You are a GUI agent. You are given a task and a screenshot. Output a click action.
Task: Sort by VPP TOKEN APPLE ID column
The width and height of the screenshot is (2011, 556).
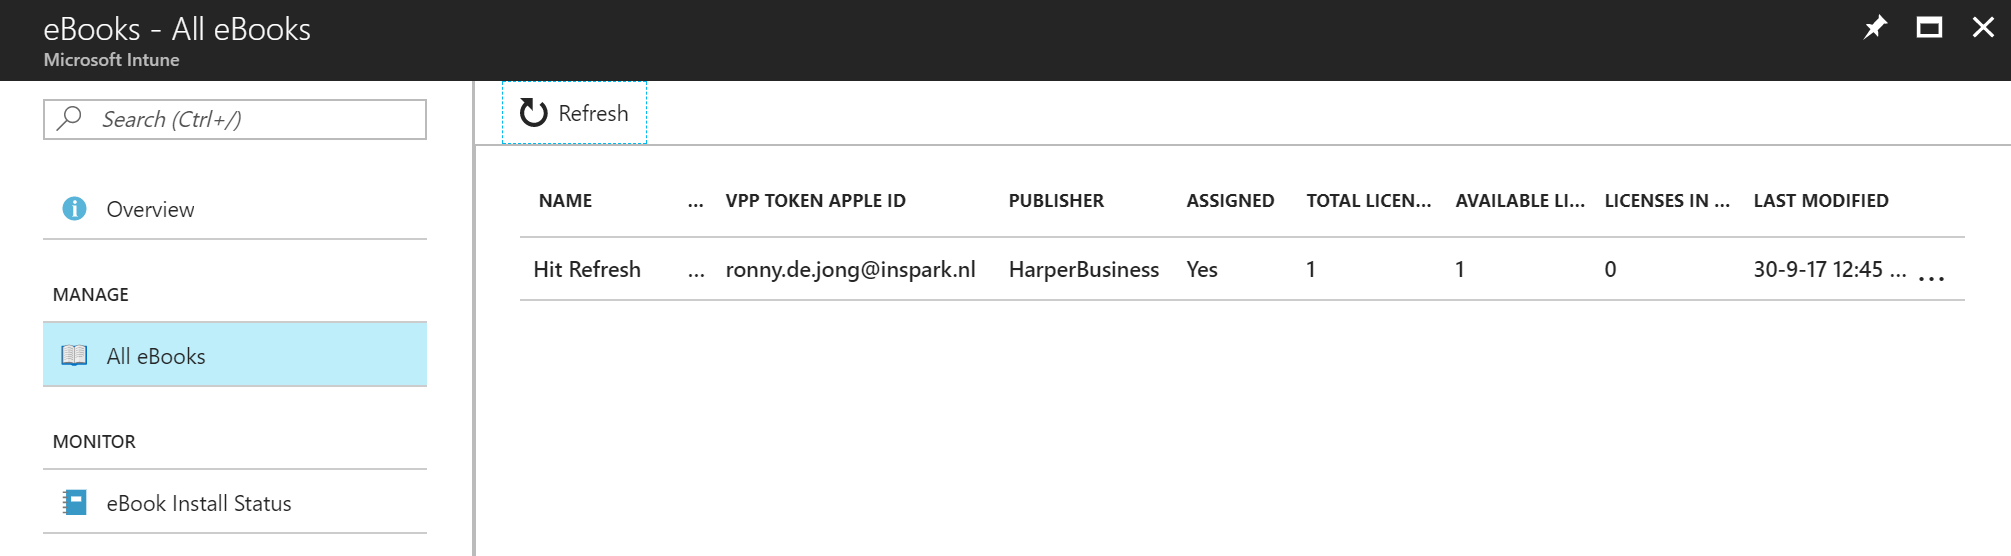tap(815, 201)
